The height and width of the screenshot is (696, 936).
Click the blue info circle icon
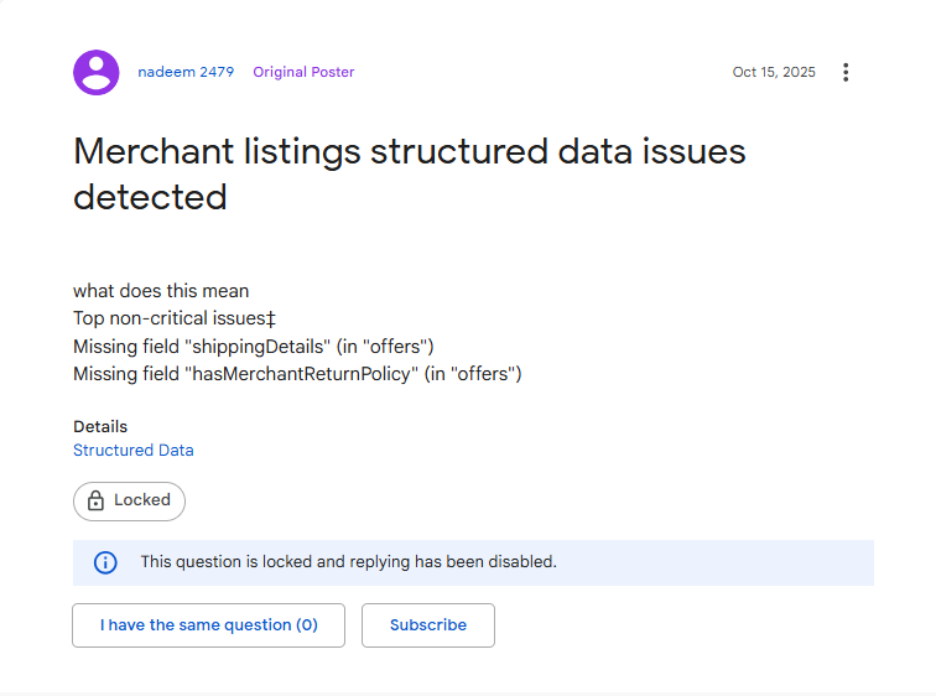106,562
